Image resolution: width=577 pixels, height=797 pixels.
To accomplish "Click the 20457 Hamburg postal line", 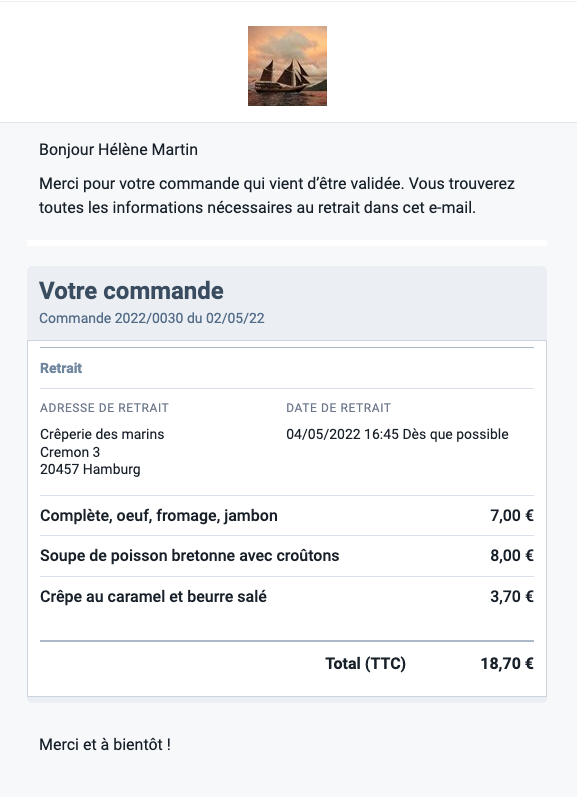I will (90, 469).
